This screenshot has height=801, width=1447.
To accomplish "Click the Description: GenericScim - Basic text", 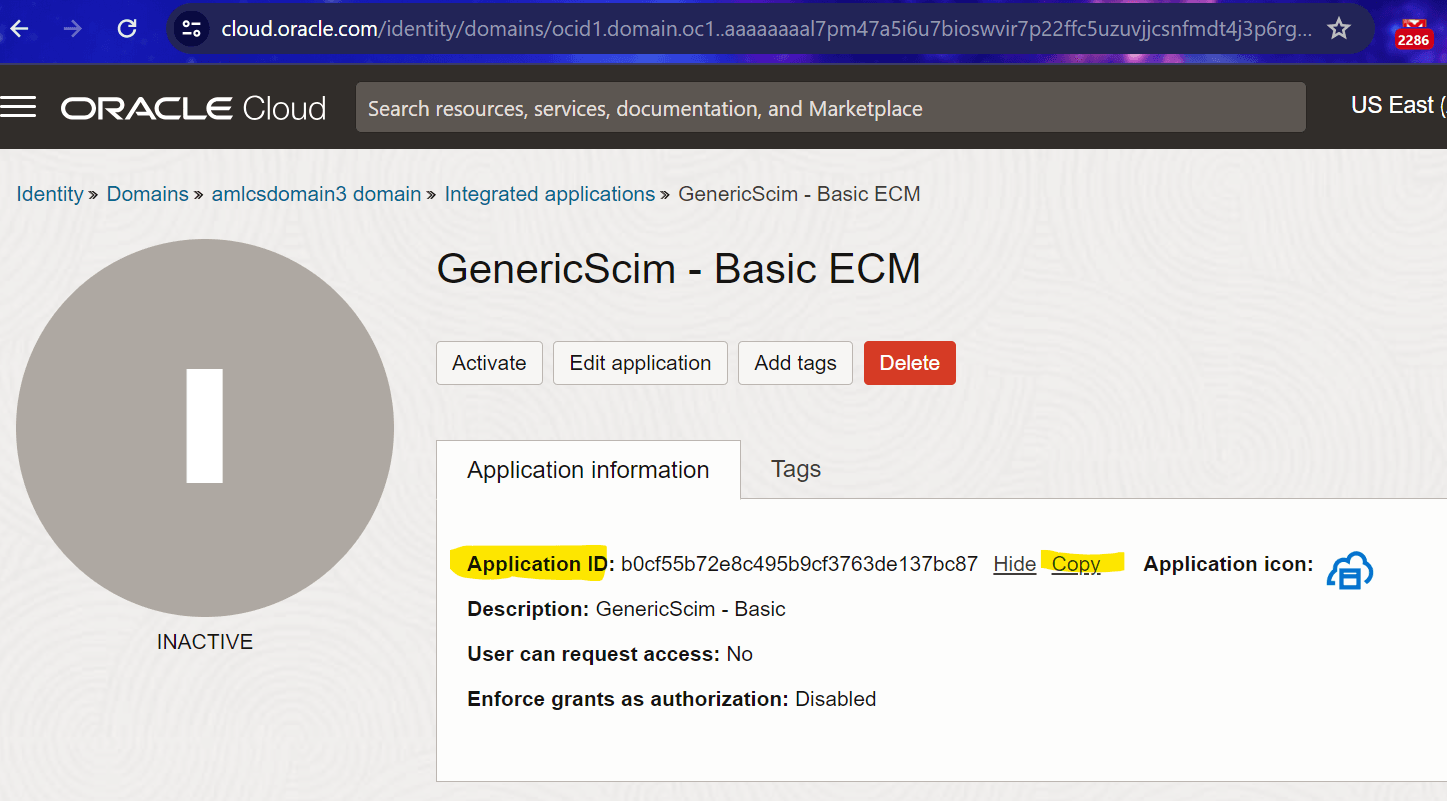I will point(626,609).
